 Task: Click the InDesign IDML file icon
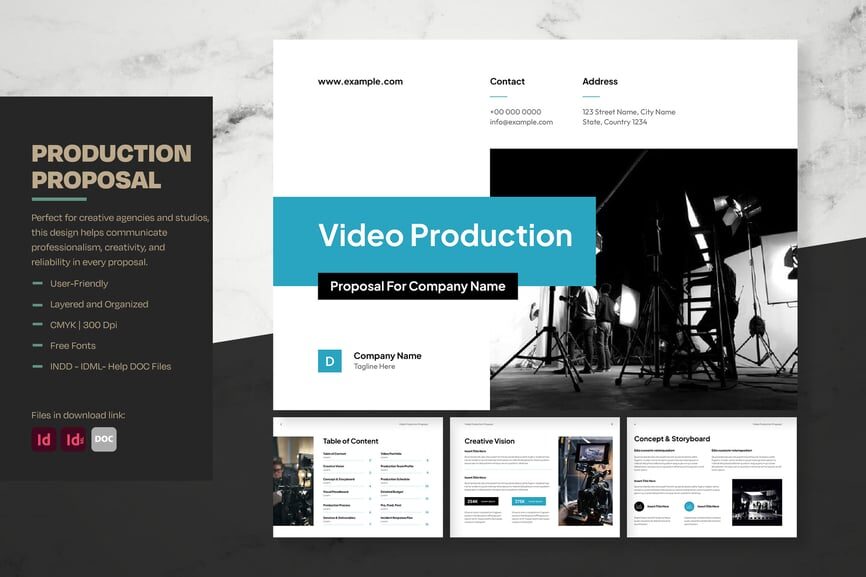click(x=74, y=439)
